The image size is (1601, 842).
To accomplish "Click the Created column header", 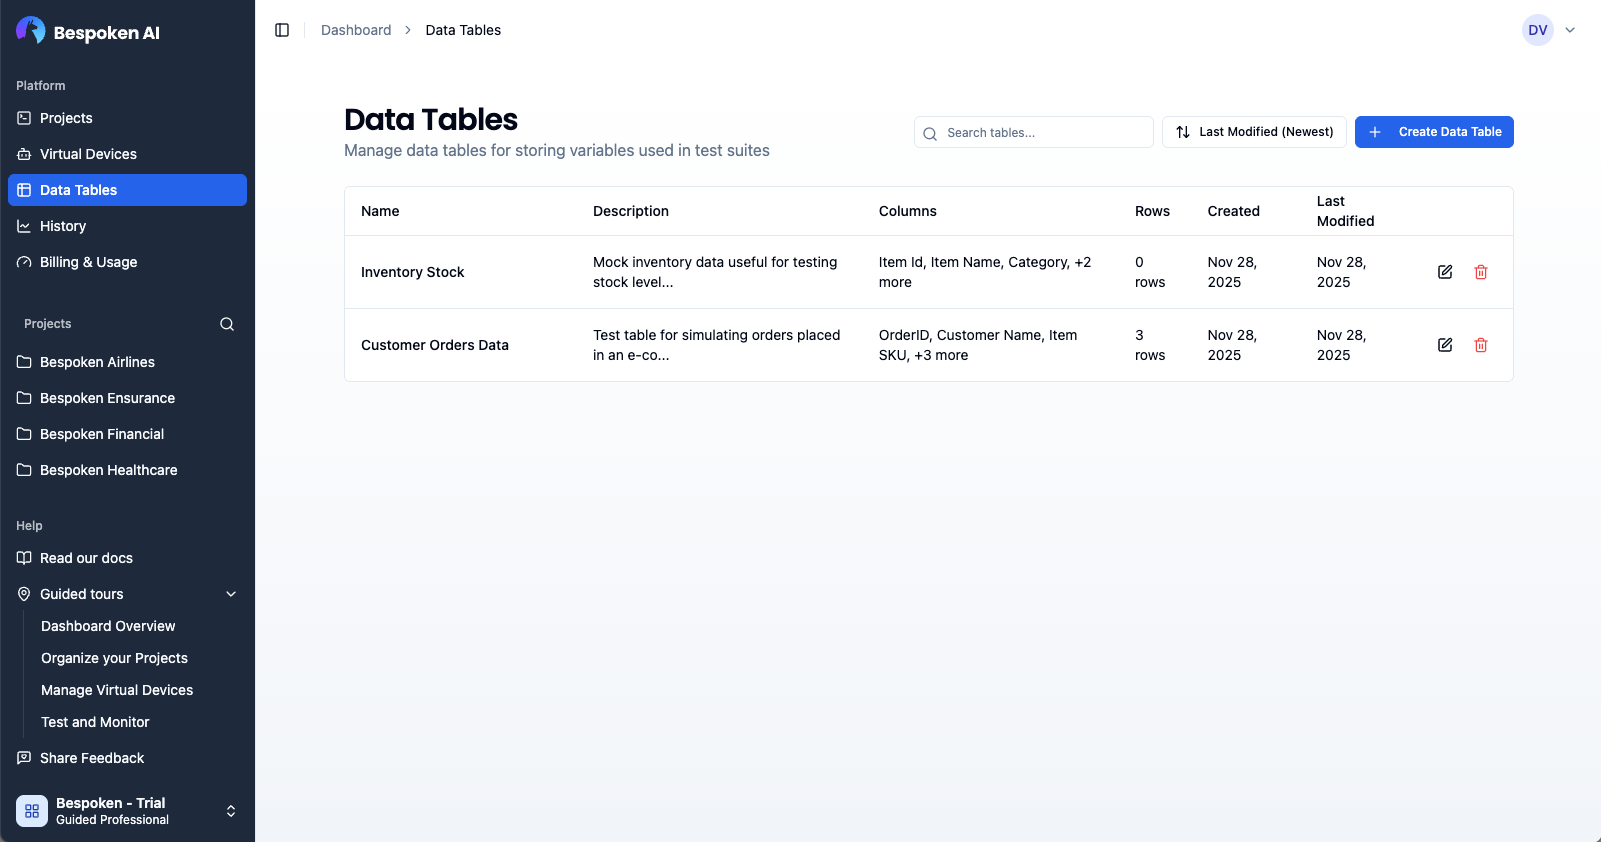I will click(1233, 211).
